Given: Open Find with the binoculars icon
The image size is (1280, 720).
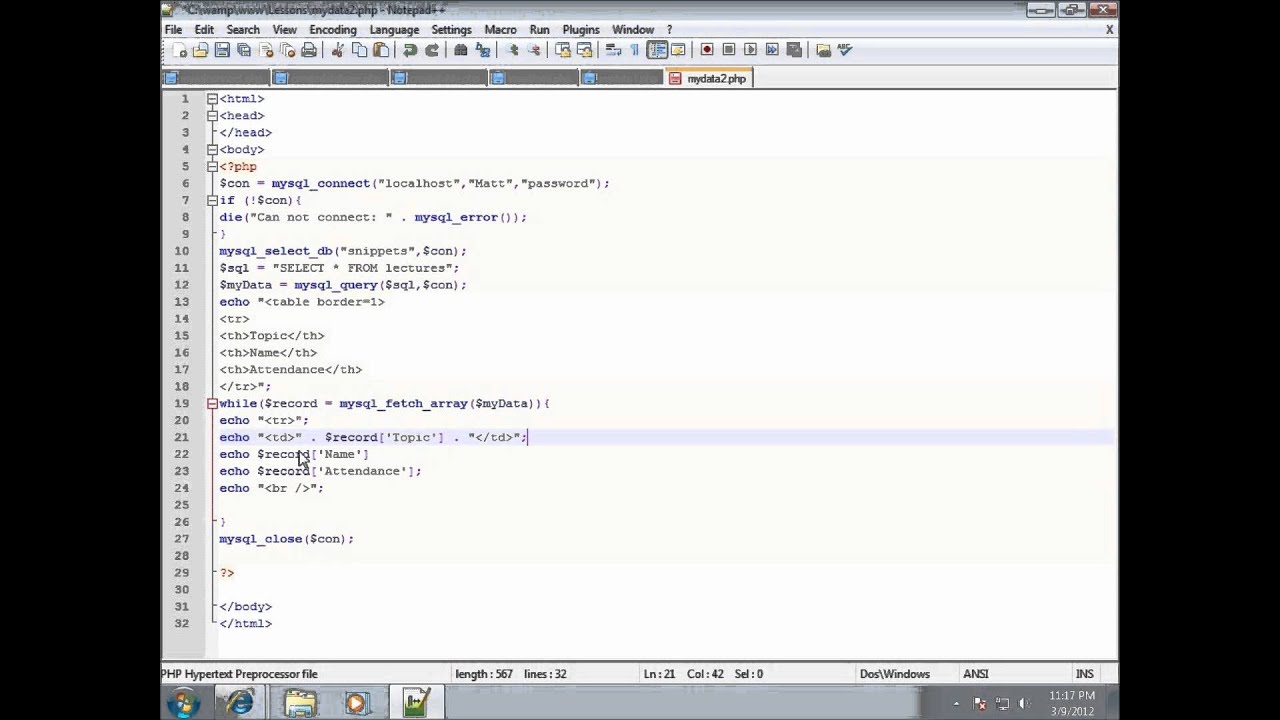Looking at the screenshot, I should click(x=460, y=50).
